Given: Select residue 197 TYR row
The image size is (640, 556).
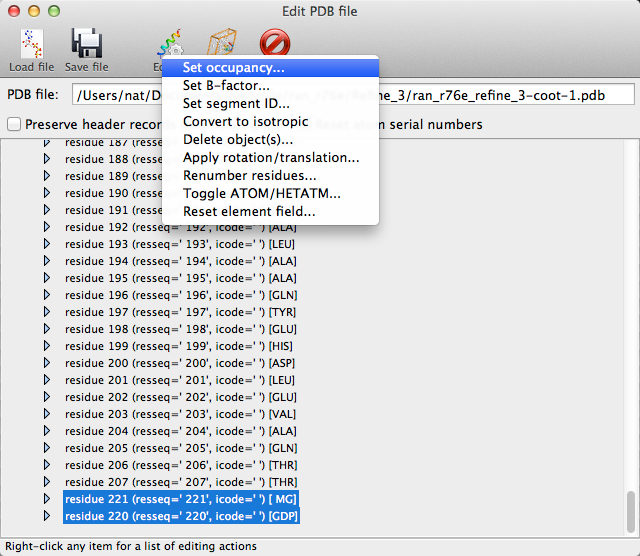Looking at the screenshot, I should tap(180, 313).
